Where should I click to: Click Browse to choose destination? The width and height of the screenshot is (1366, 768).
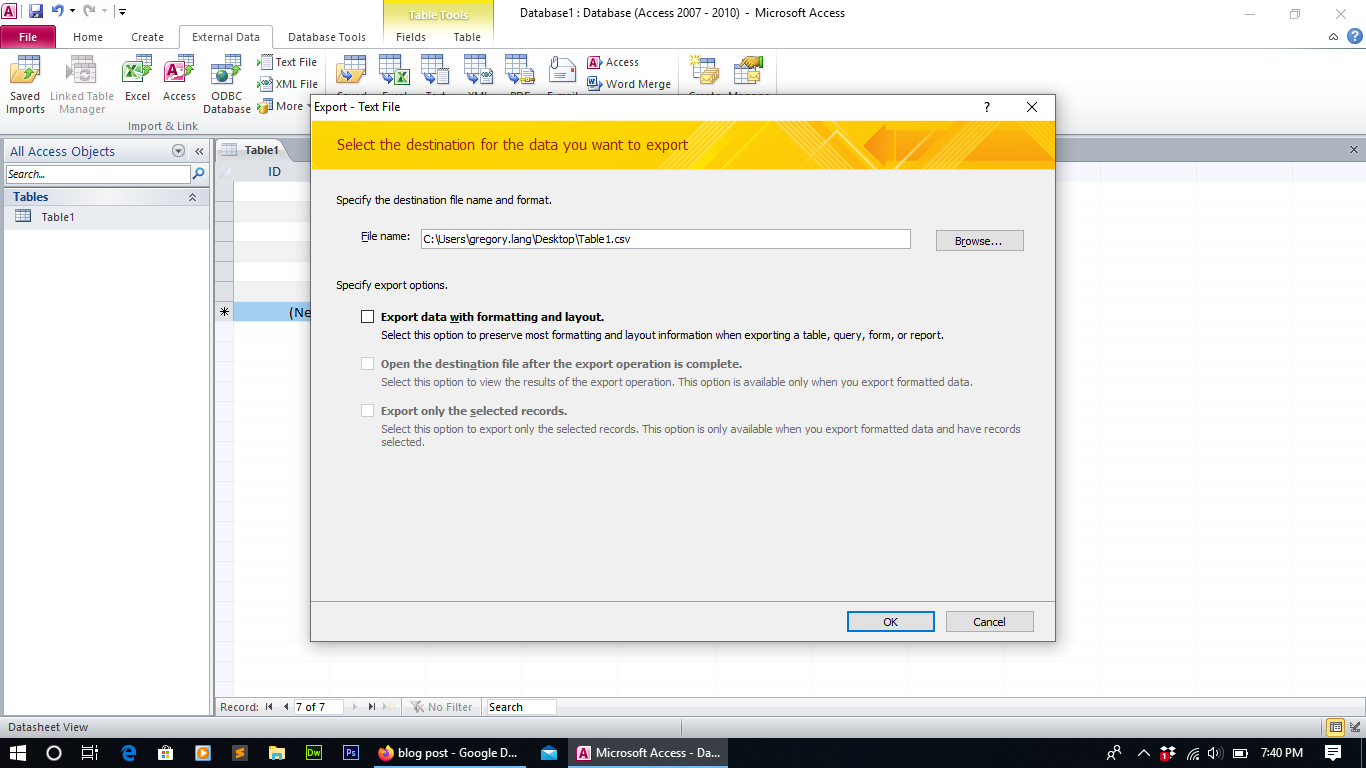(x=979, y=240)
